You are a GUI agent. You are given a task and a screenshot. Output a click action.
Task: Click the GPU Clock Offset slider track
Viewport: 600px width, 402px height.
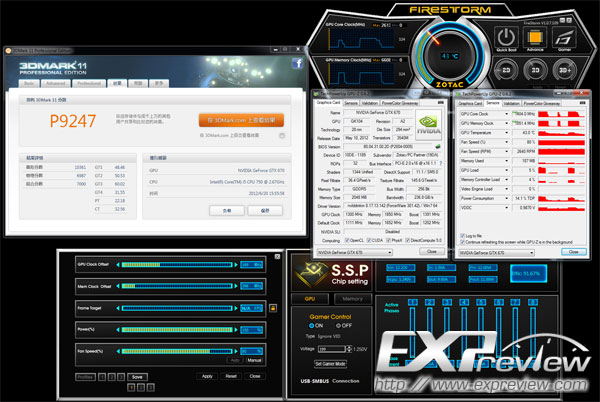(x=177, y=265)
